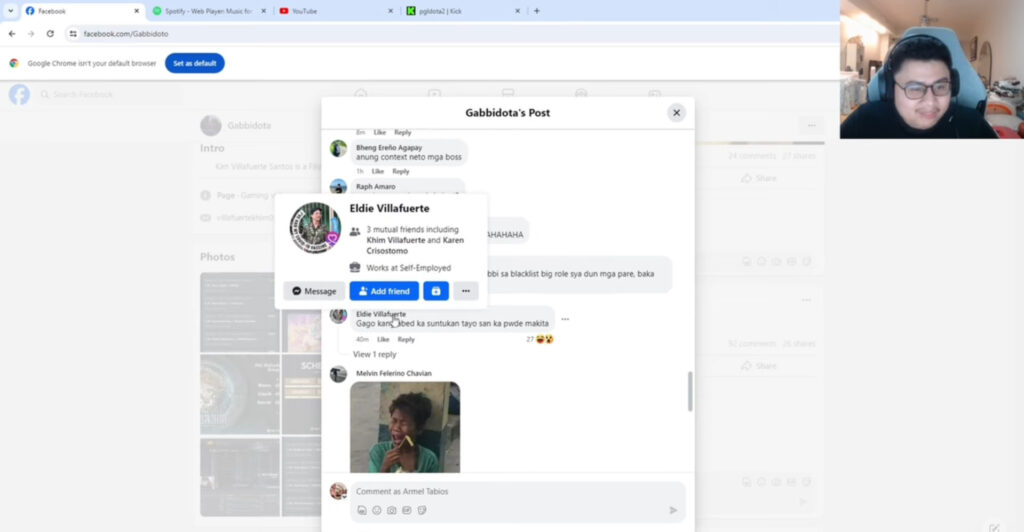1024x532 pixels.
Task: Open the more options menu in Eldie's hover card
Action: (x=465, y=291)
